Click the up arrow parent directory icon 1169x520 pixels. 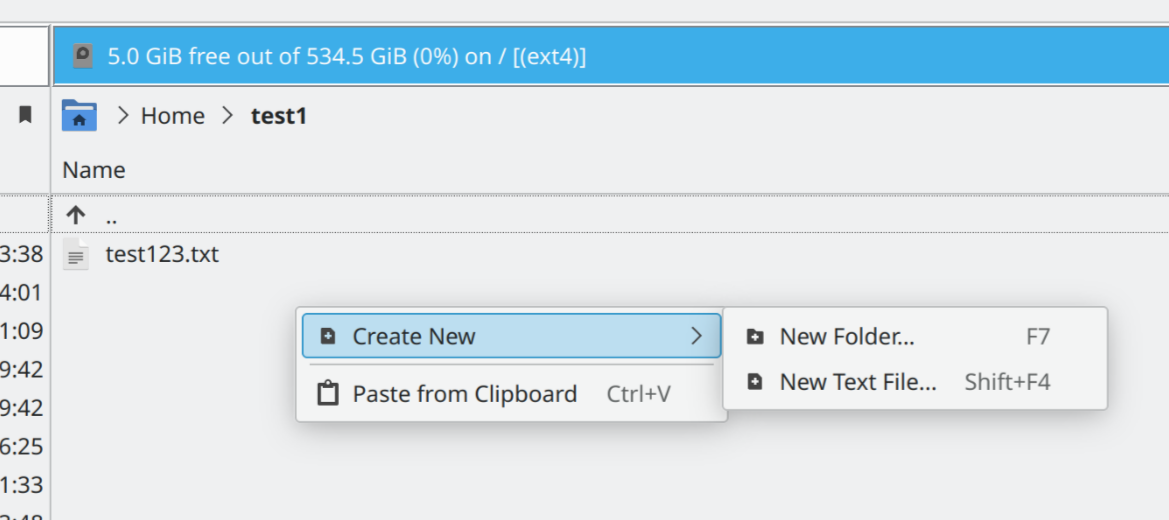point(75,216)
